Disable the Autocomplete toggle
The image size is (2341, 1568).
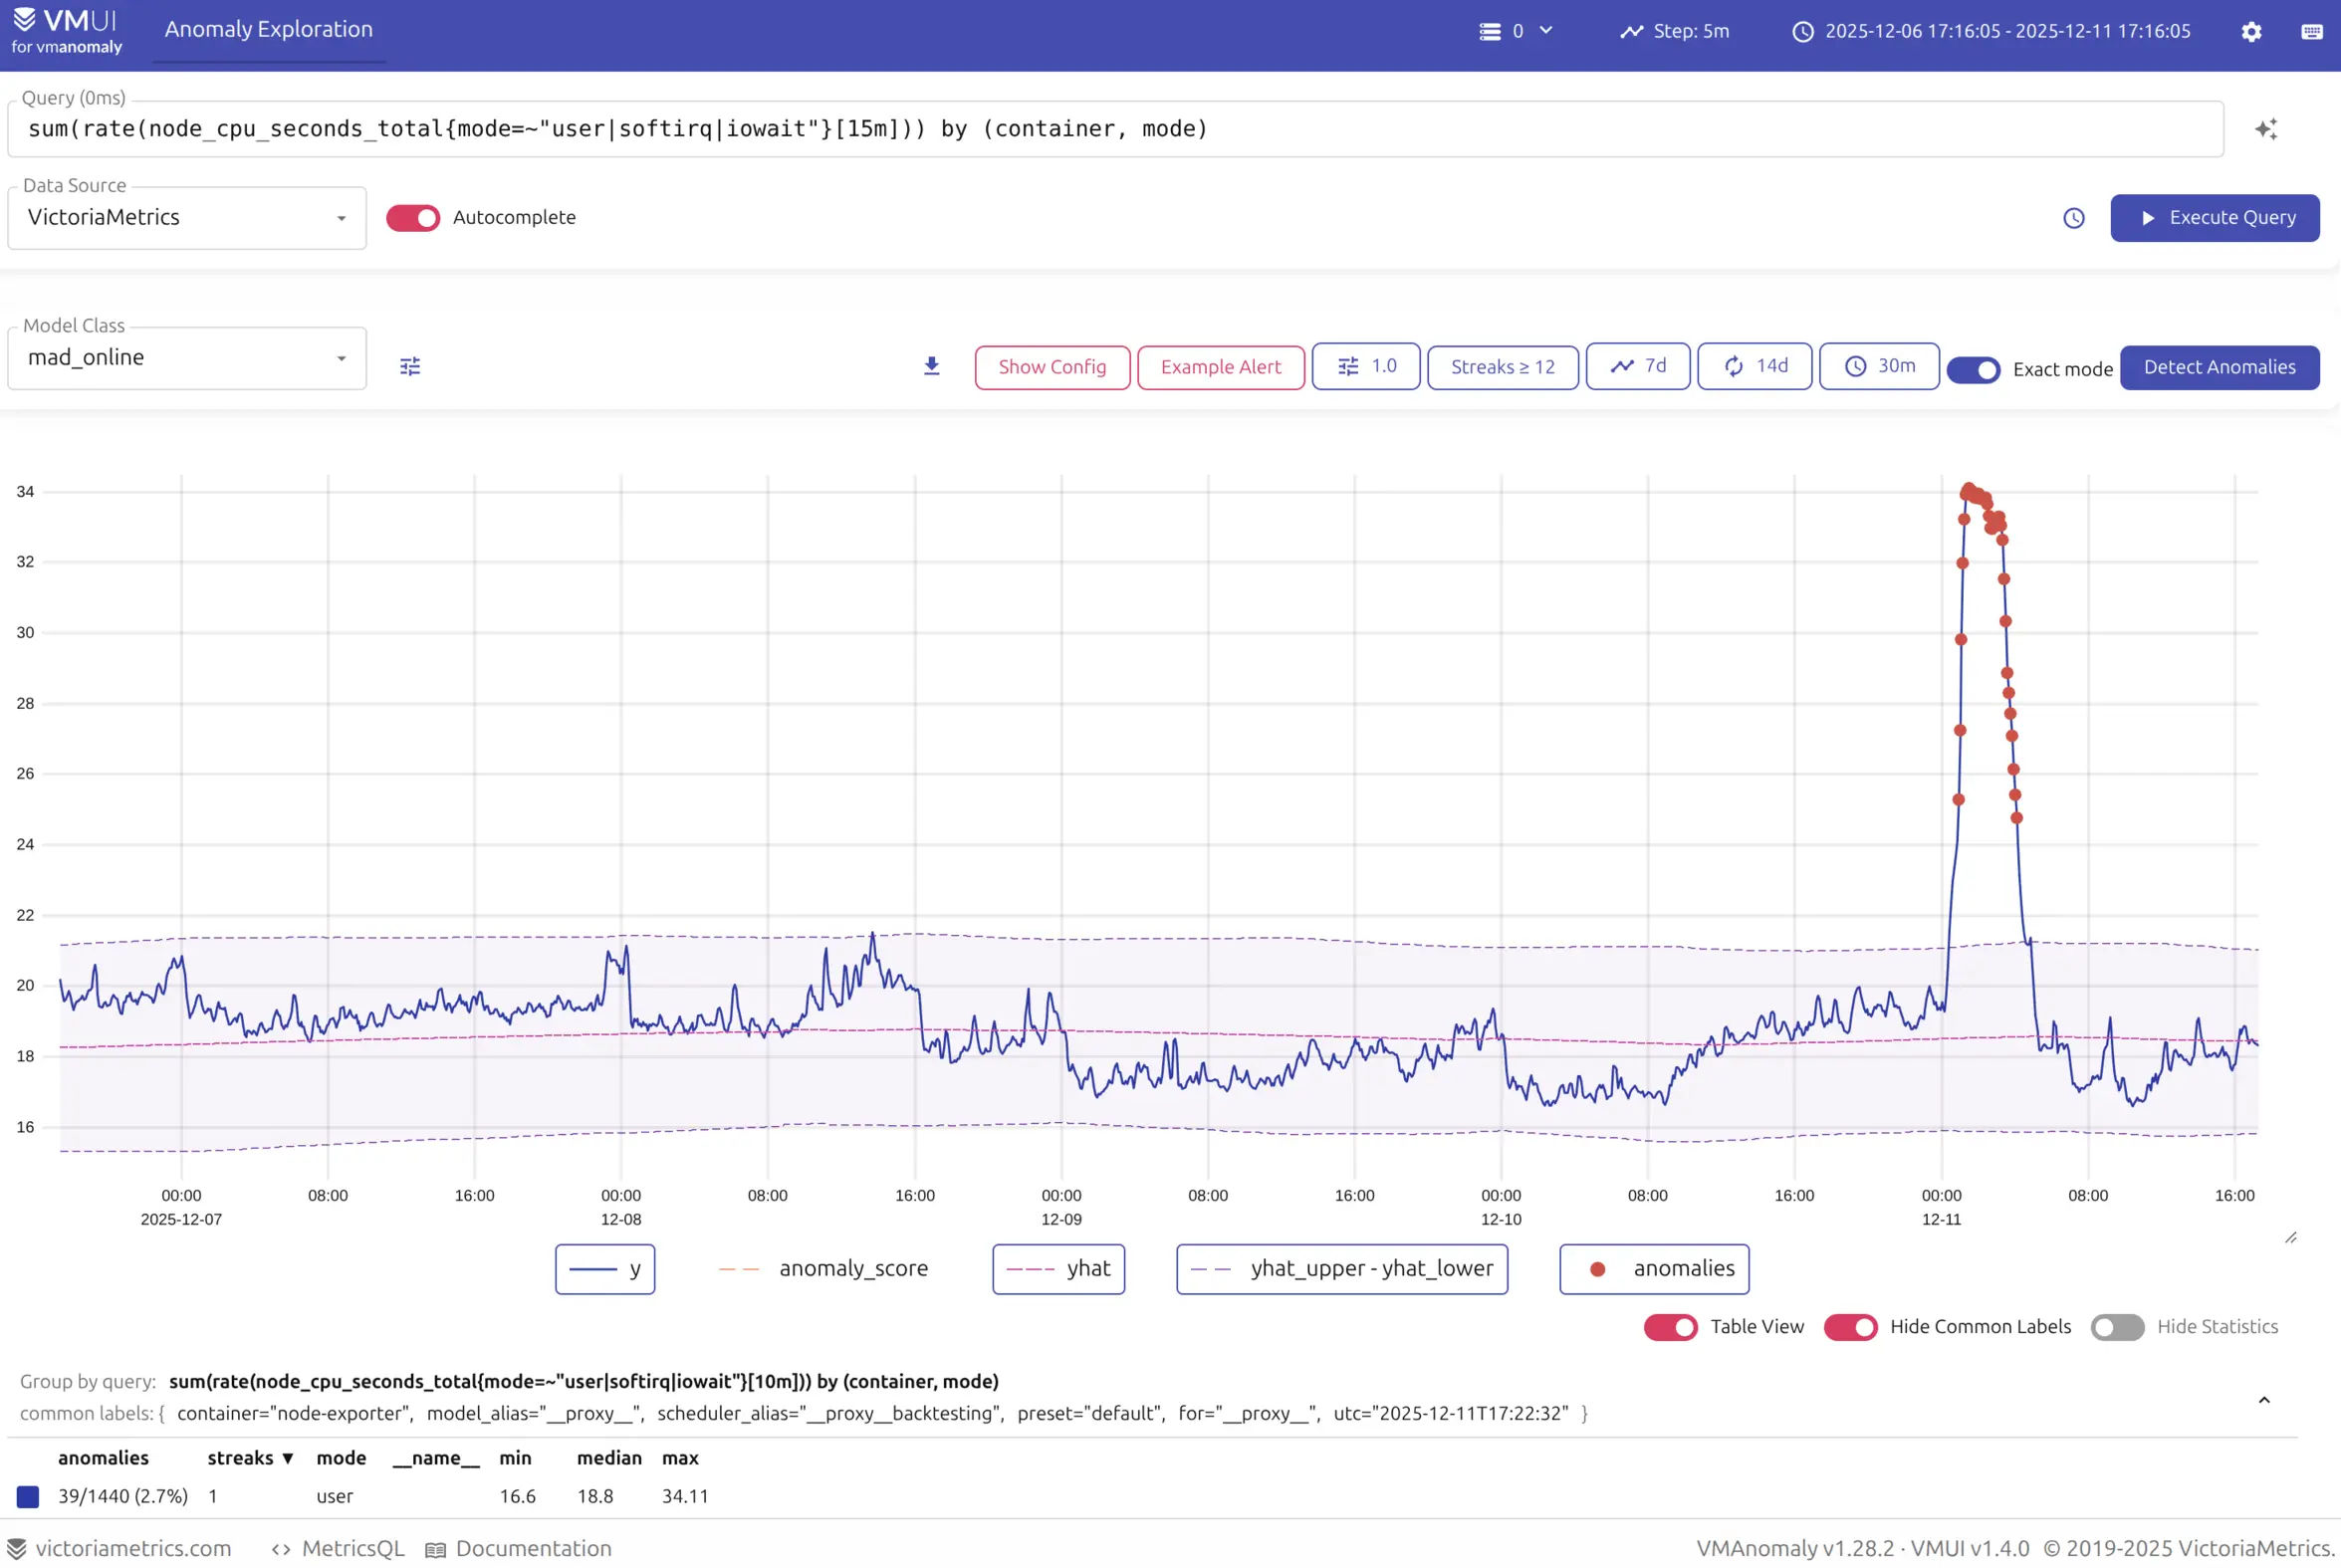click(413, 218)
